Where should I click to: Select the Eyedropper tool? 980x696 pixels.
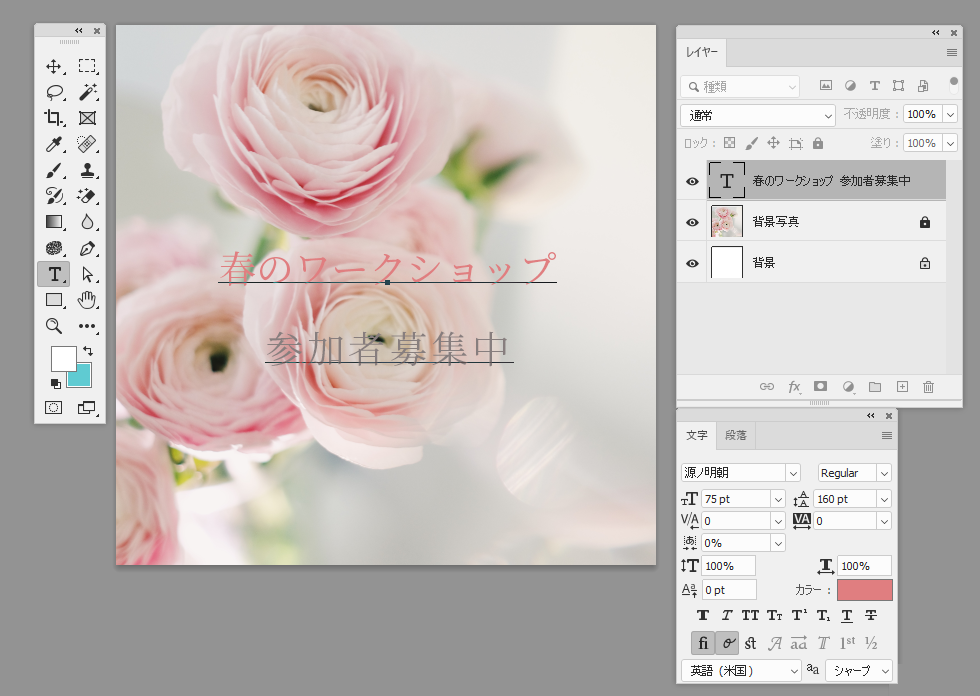[x=54, y=144]
